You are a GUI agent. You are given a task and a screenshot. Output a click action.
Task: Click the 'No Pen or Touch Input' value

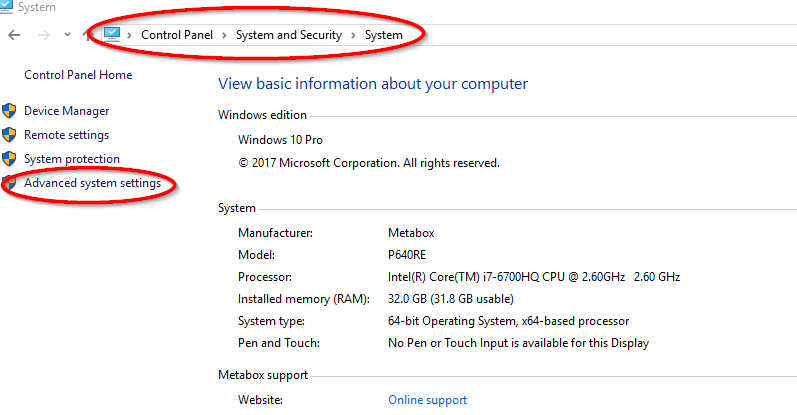518,343
